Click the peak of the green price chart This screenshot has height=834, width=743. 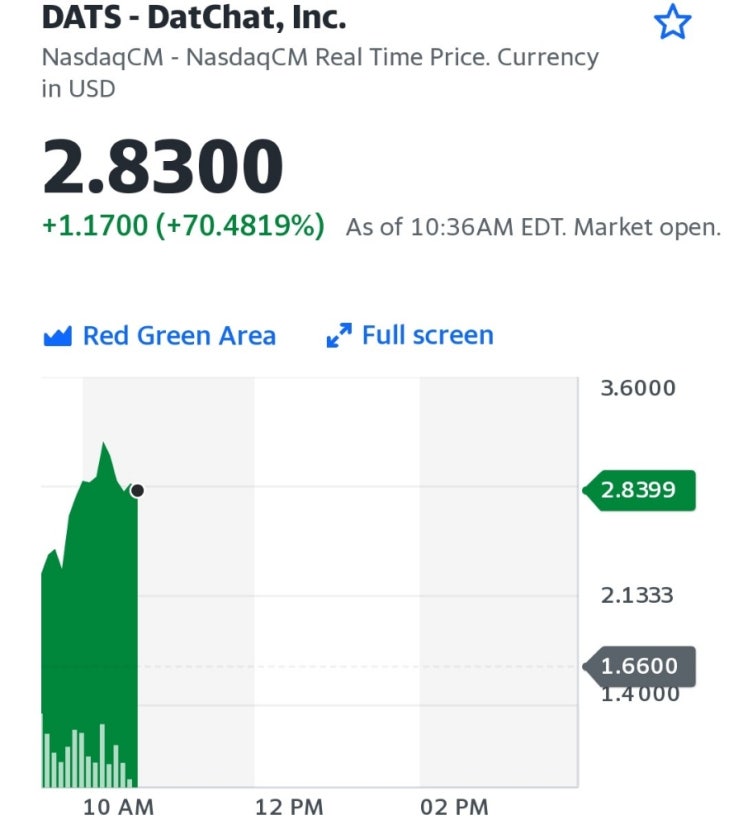coord(102,443)
